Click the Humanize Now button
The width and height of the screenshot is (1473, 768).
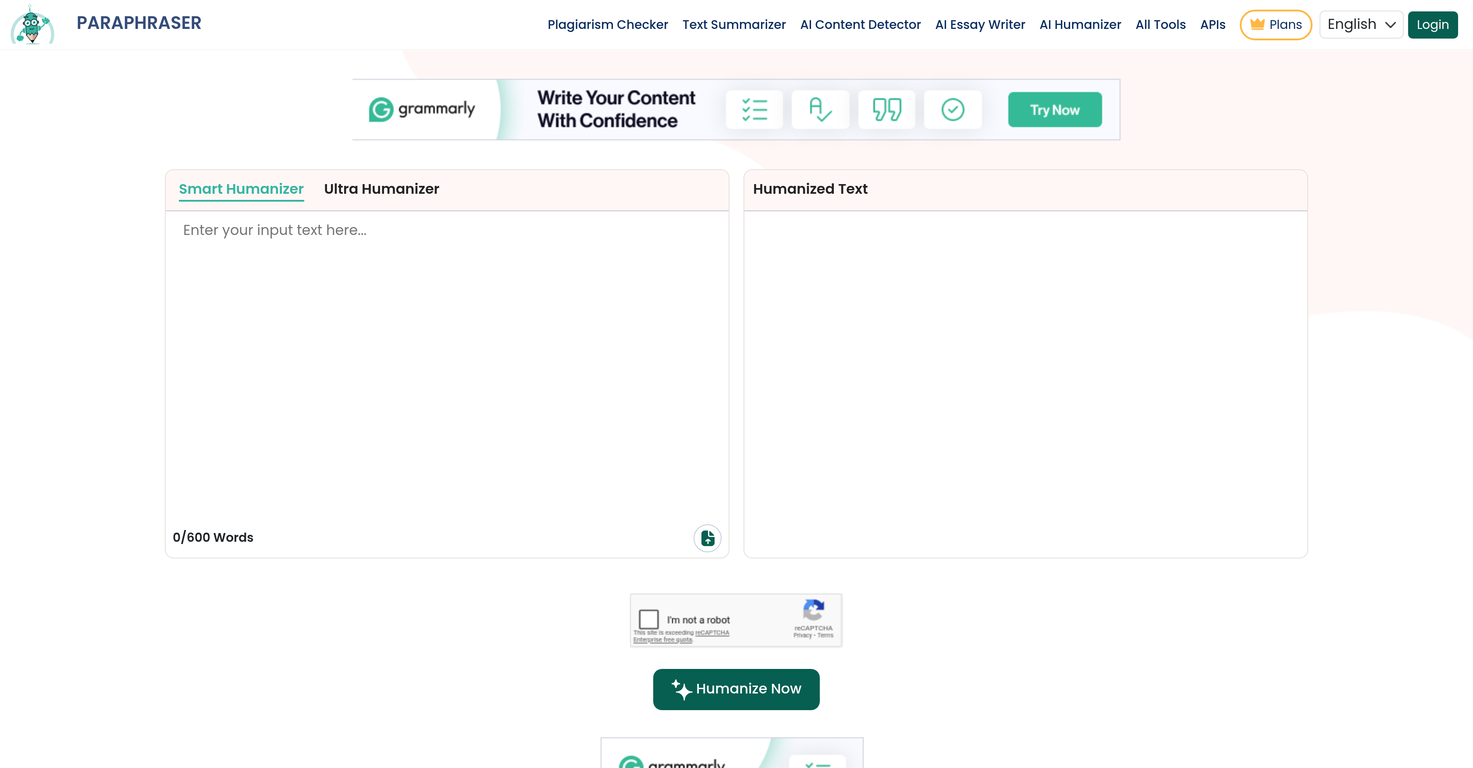point(736,689)
